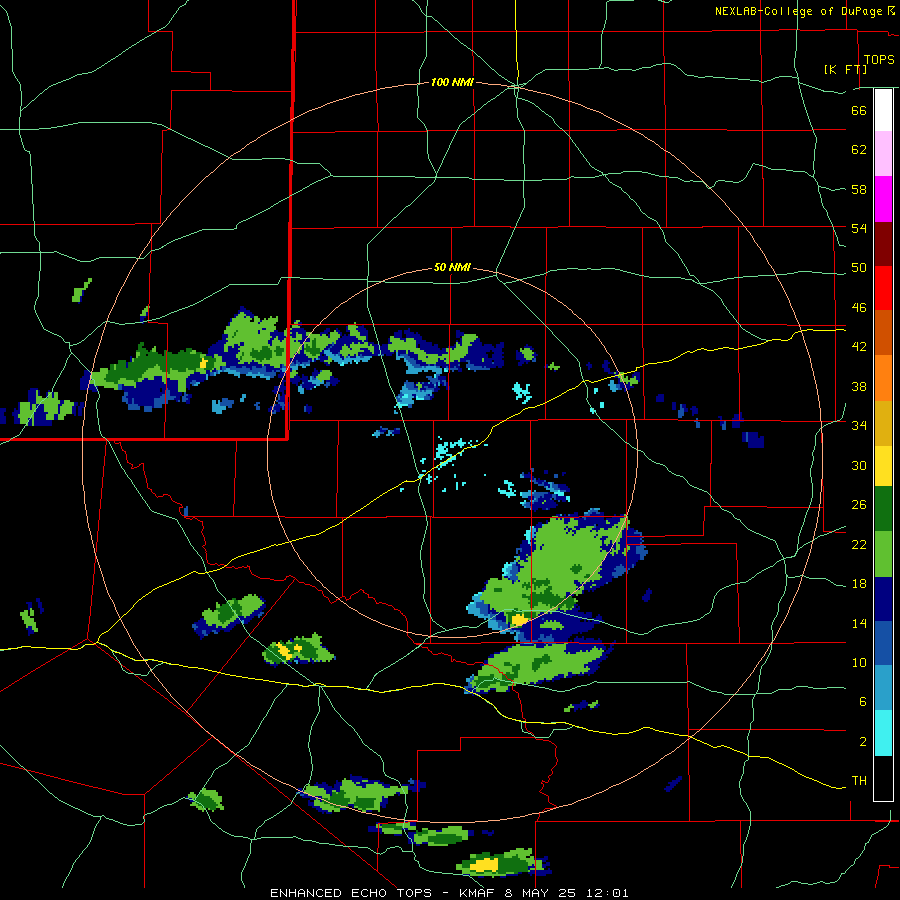The width and height of the screenshot is (900, 900).
Task: Select the magenta swatch on the color scale
Action: click(883, 199)
